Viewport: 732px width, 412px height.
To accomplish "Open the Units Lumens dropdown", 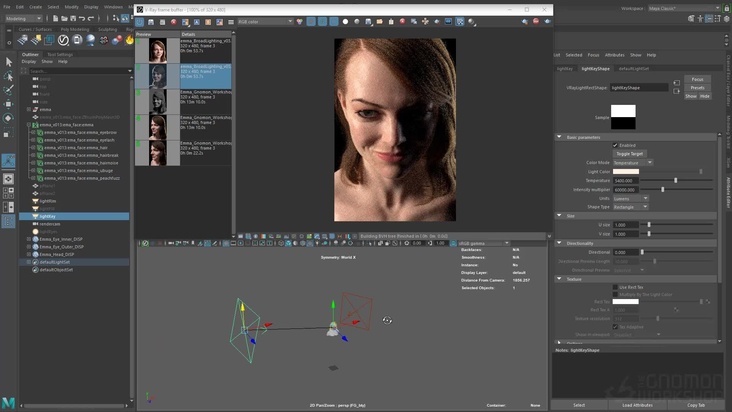I will pos(630,198).
